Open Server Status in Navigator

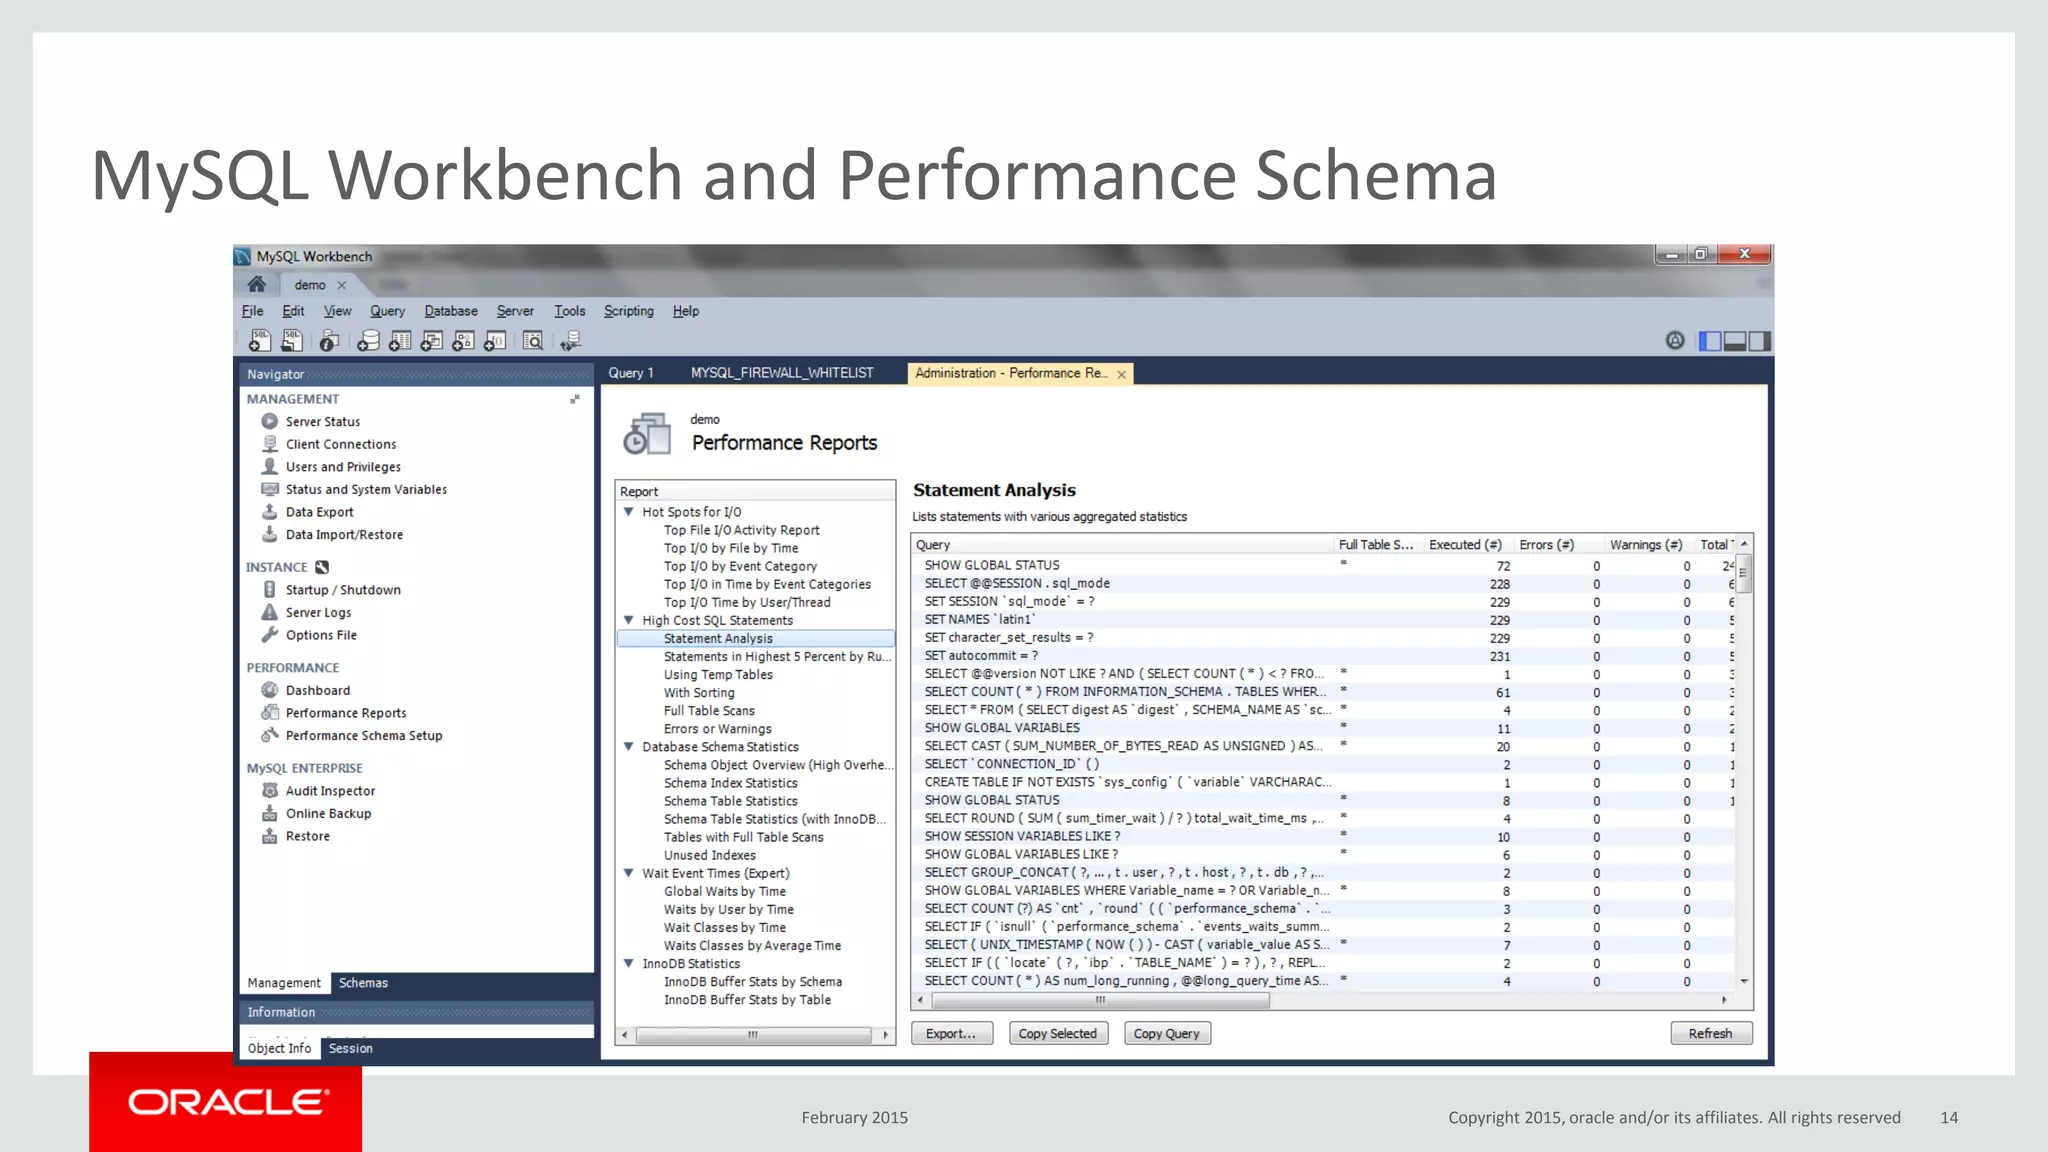point(322,421)
